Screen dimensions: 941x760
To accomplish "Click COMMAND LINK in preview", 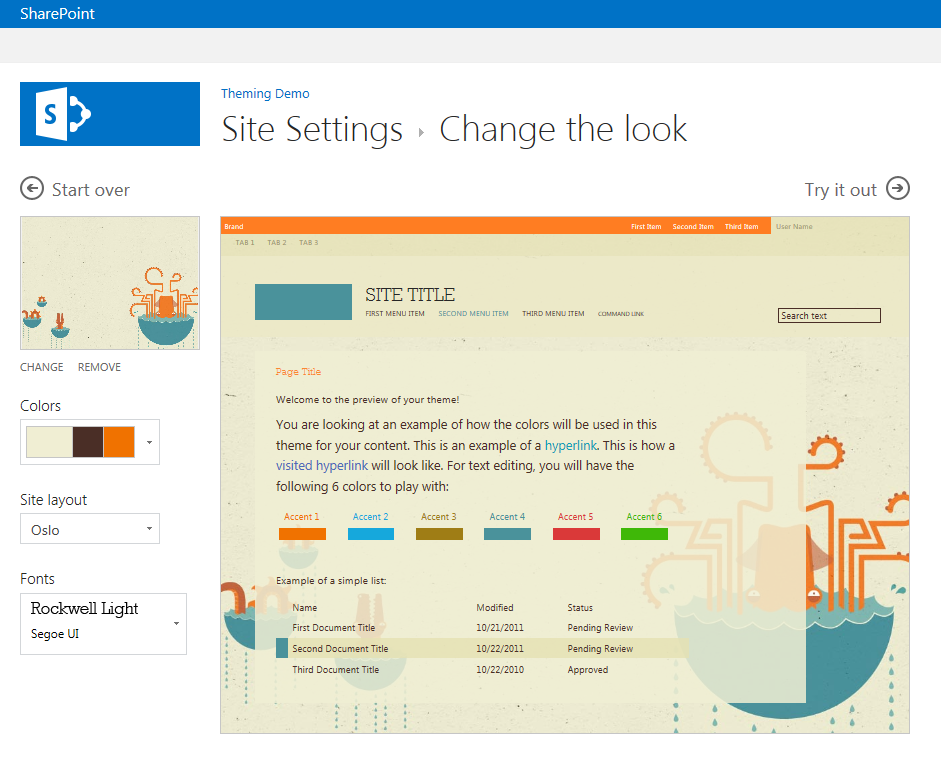I will coord(621,314).
